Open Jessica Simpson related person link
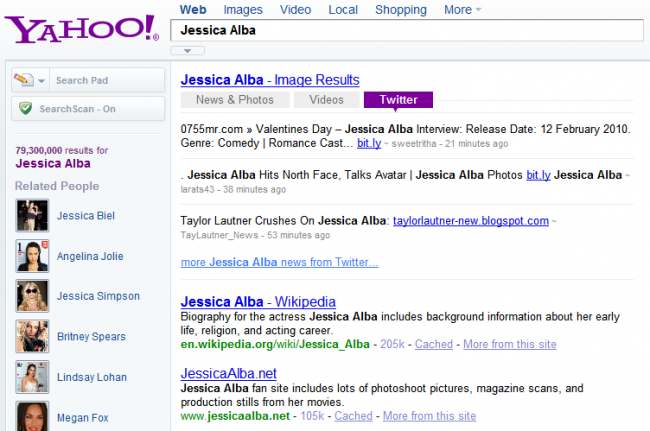The image size is (650, 431). [x=98, y=296]
